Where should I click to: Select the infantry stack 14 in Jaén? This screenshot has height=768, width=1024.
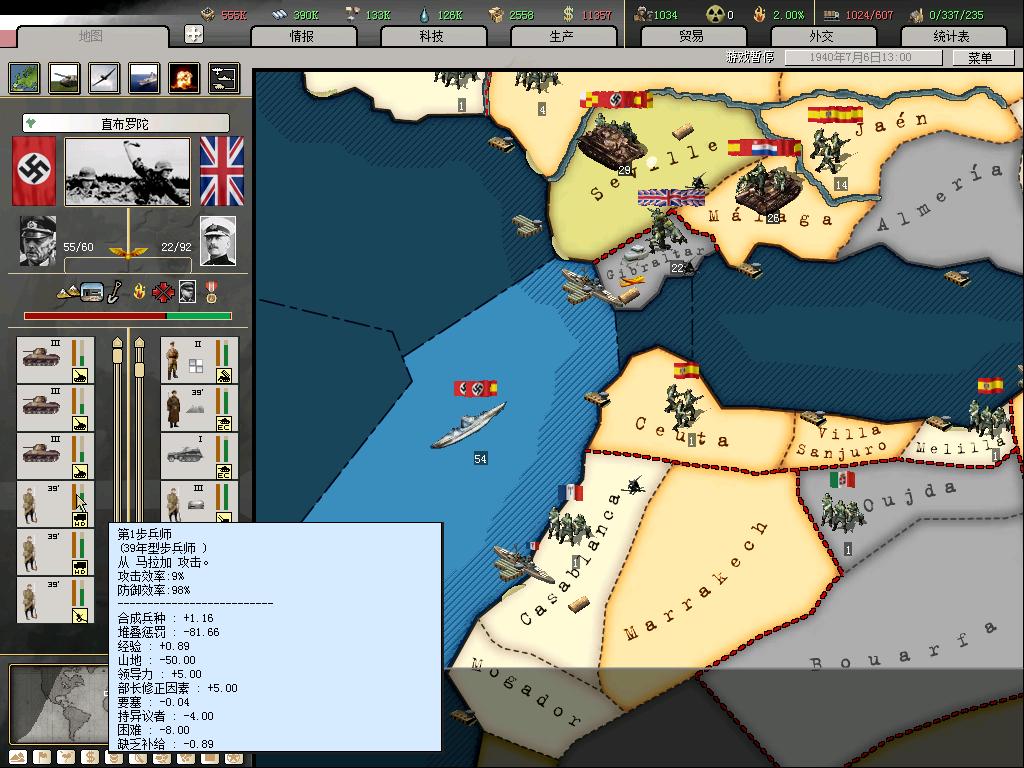[830, 152]
